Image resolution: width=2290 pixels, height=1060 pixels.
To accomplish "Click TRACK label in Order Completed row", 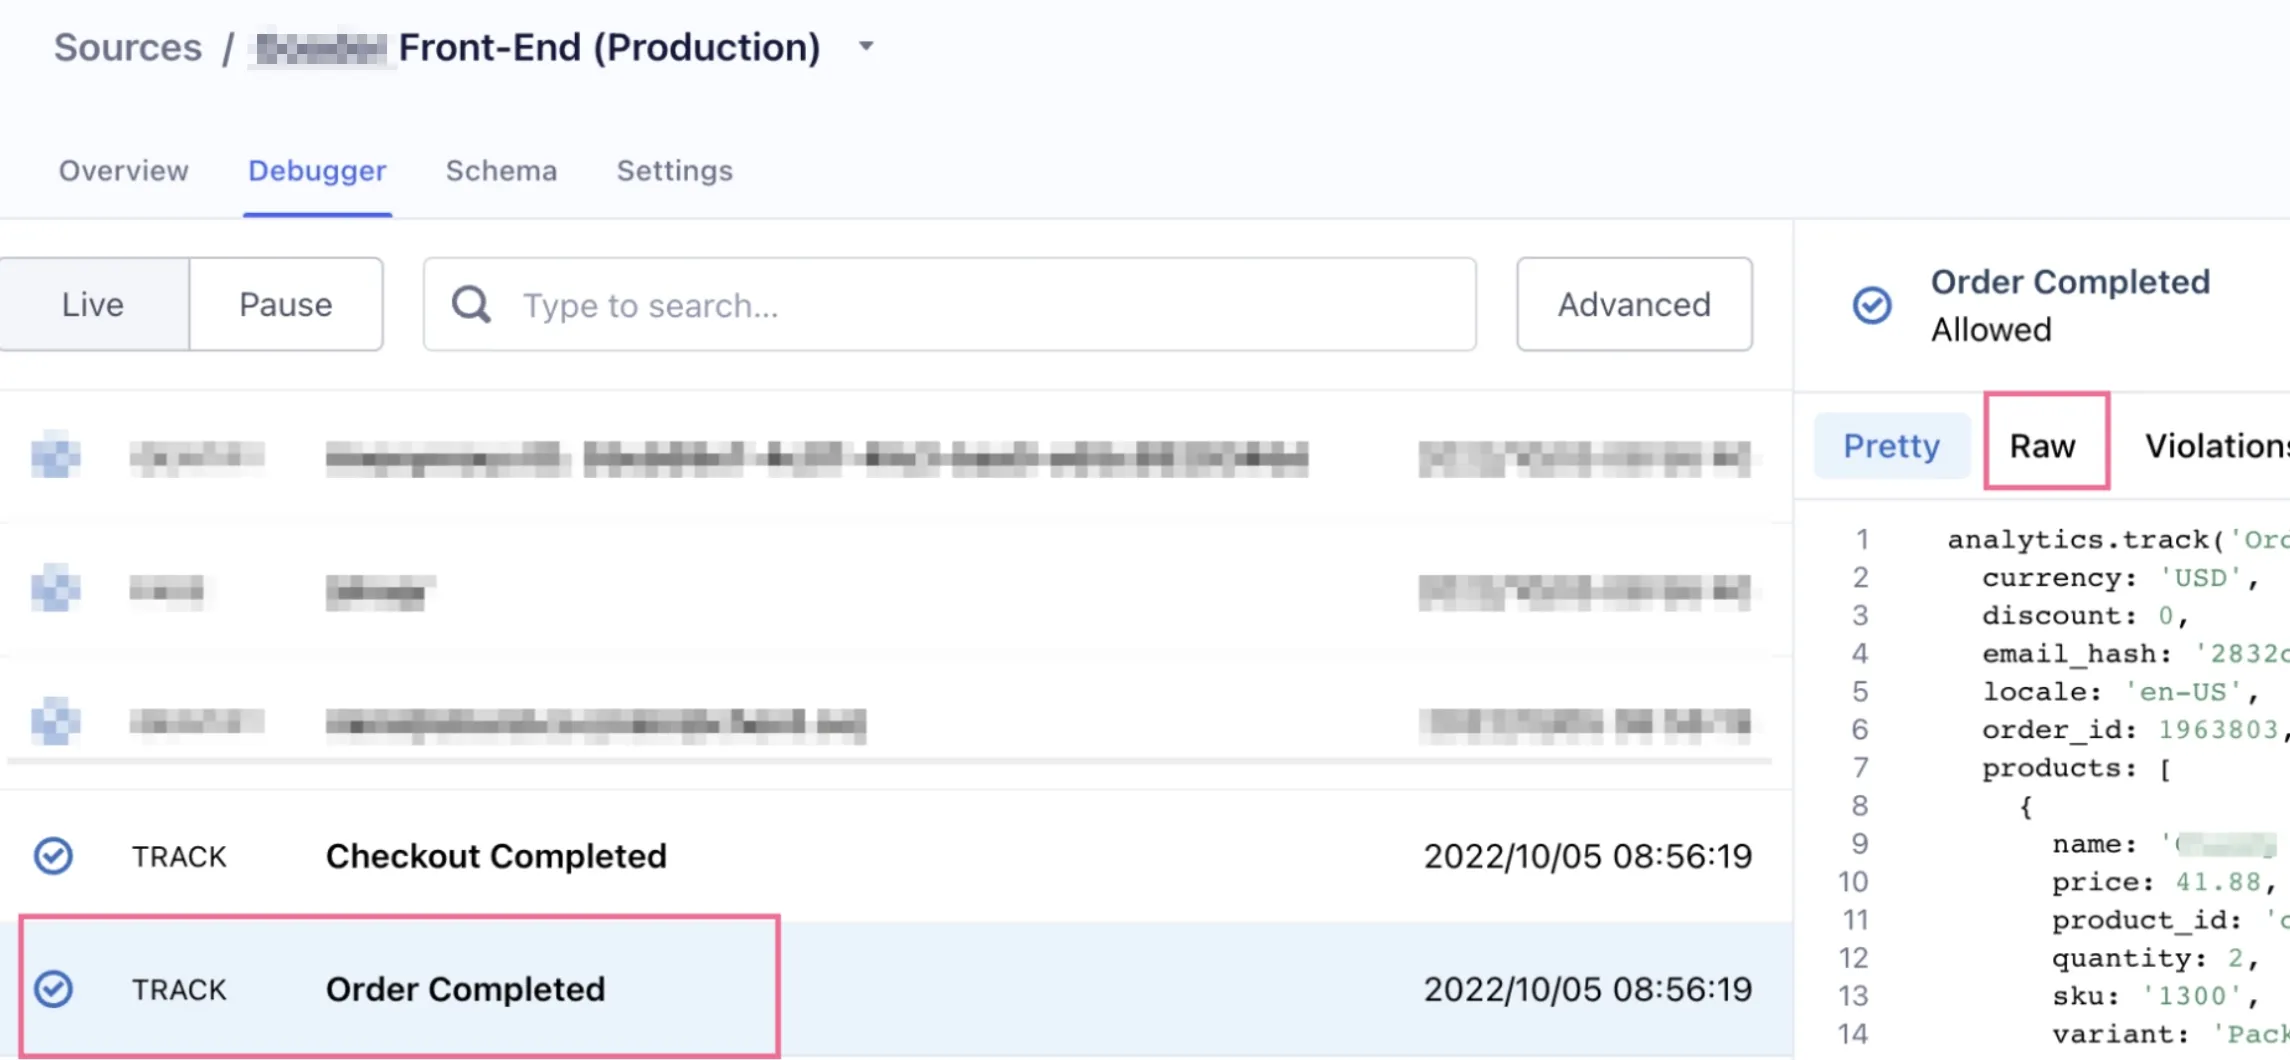I will (x=179, y=990).
